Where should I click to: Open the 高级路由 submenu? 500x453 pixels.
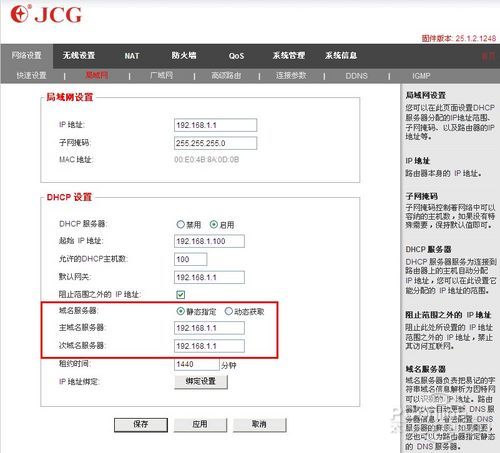[x=226, y=76]
